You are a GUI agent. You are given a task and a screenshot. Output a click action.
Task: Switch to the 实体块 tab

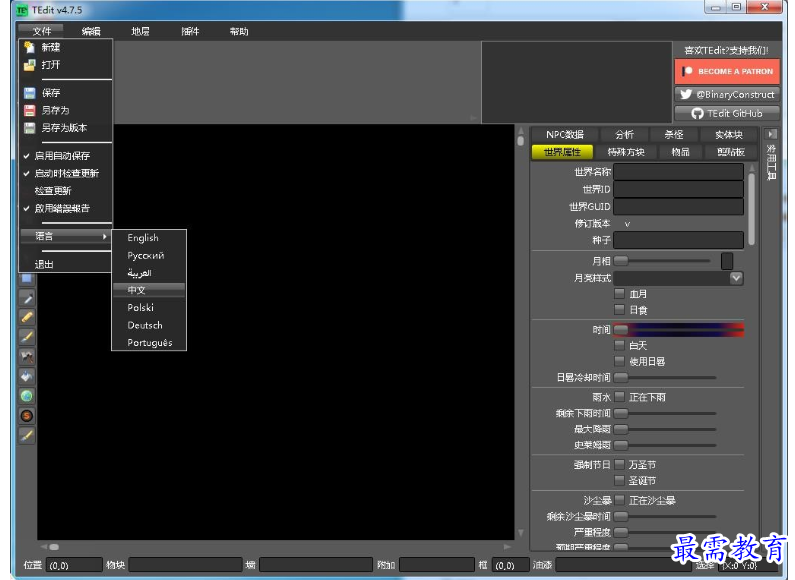[x=729, y=135]
